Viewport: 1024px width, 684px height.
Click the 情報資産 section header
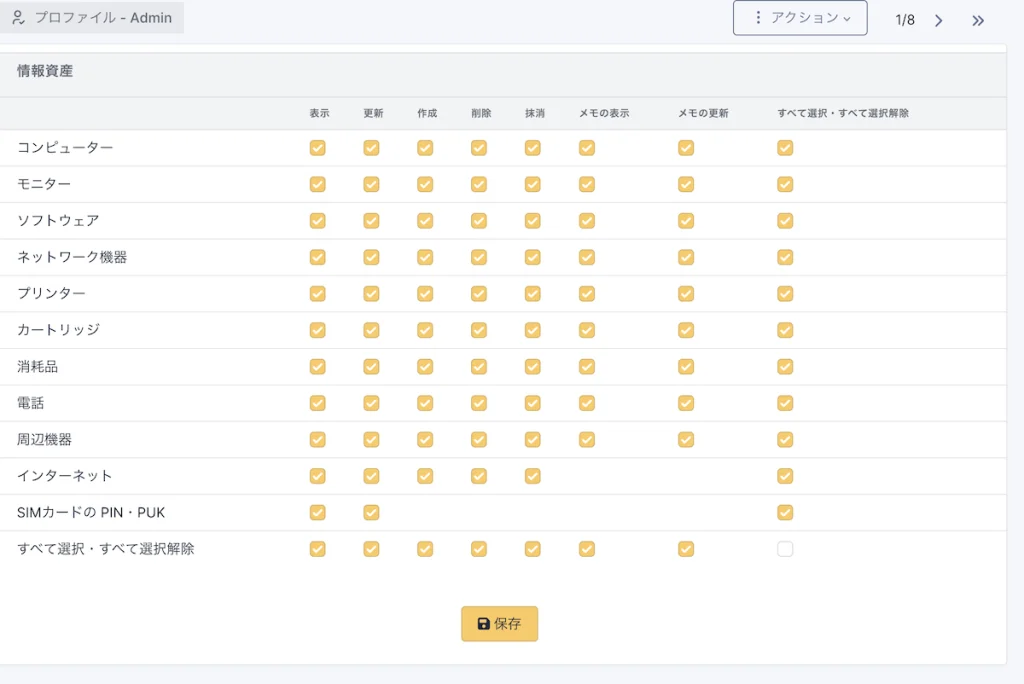point(45,71)
